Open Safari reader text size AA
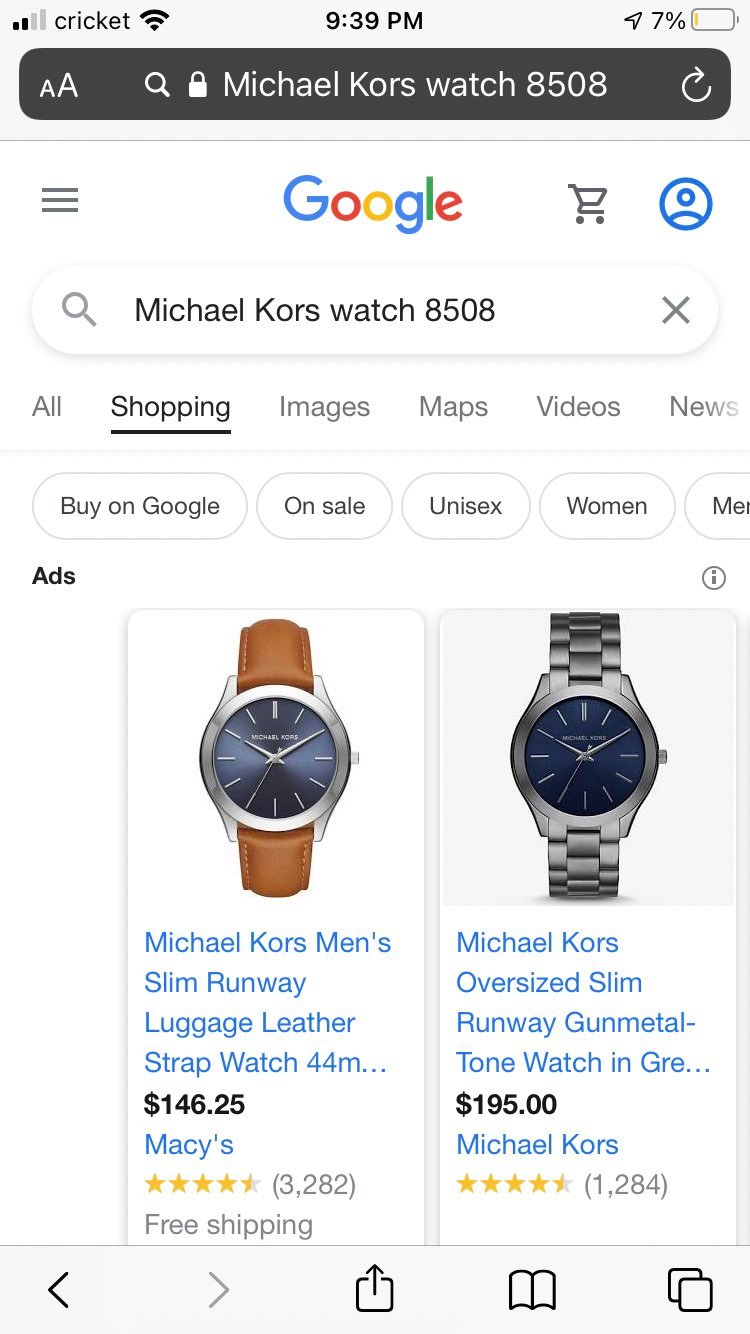750x1334 pixels. tap(59, 86)
